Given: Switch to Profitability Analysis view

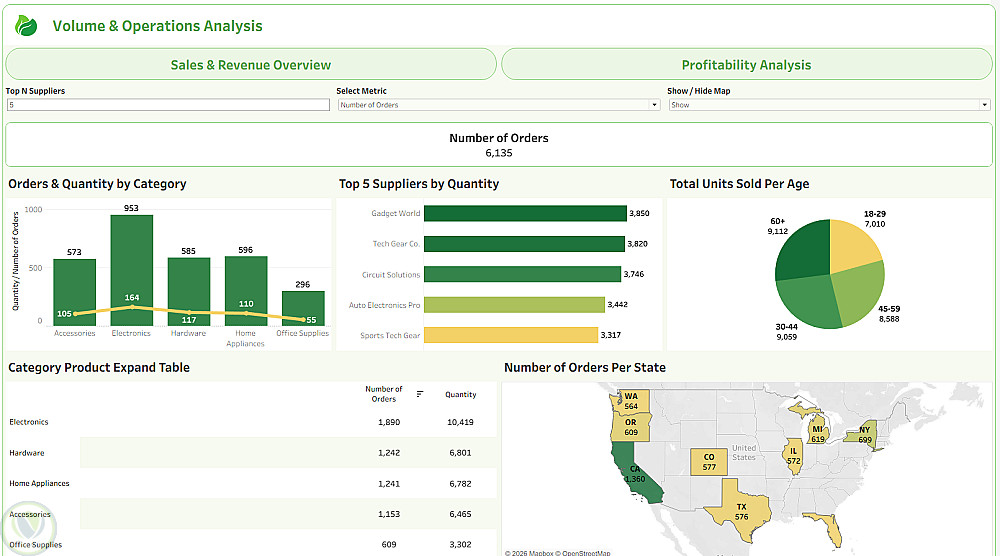Looking at the screenshot, I should (746, 65).
